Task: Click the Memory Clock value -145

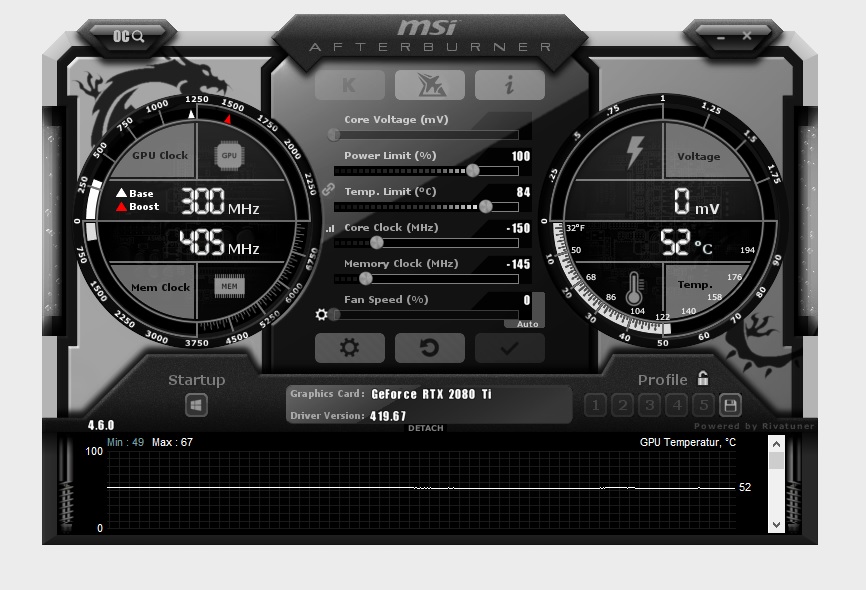Action: [x=518, y=264]
